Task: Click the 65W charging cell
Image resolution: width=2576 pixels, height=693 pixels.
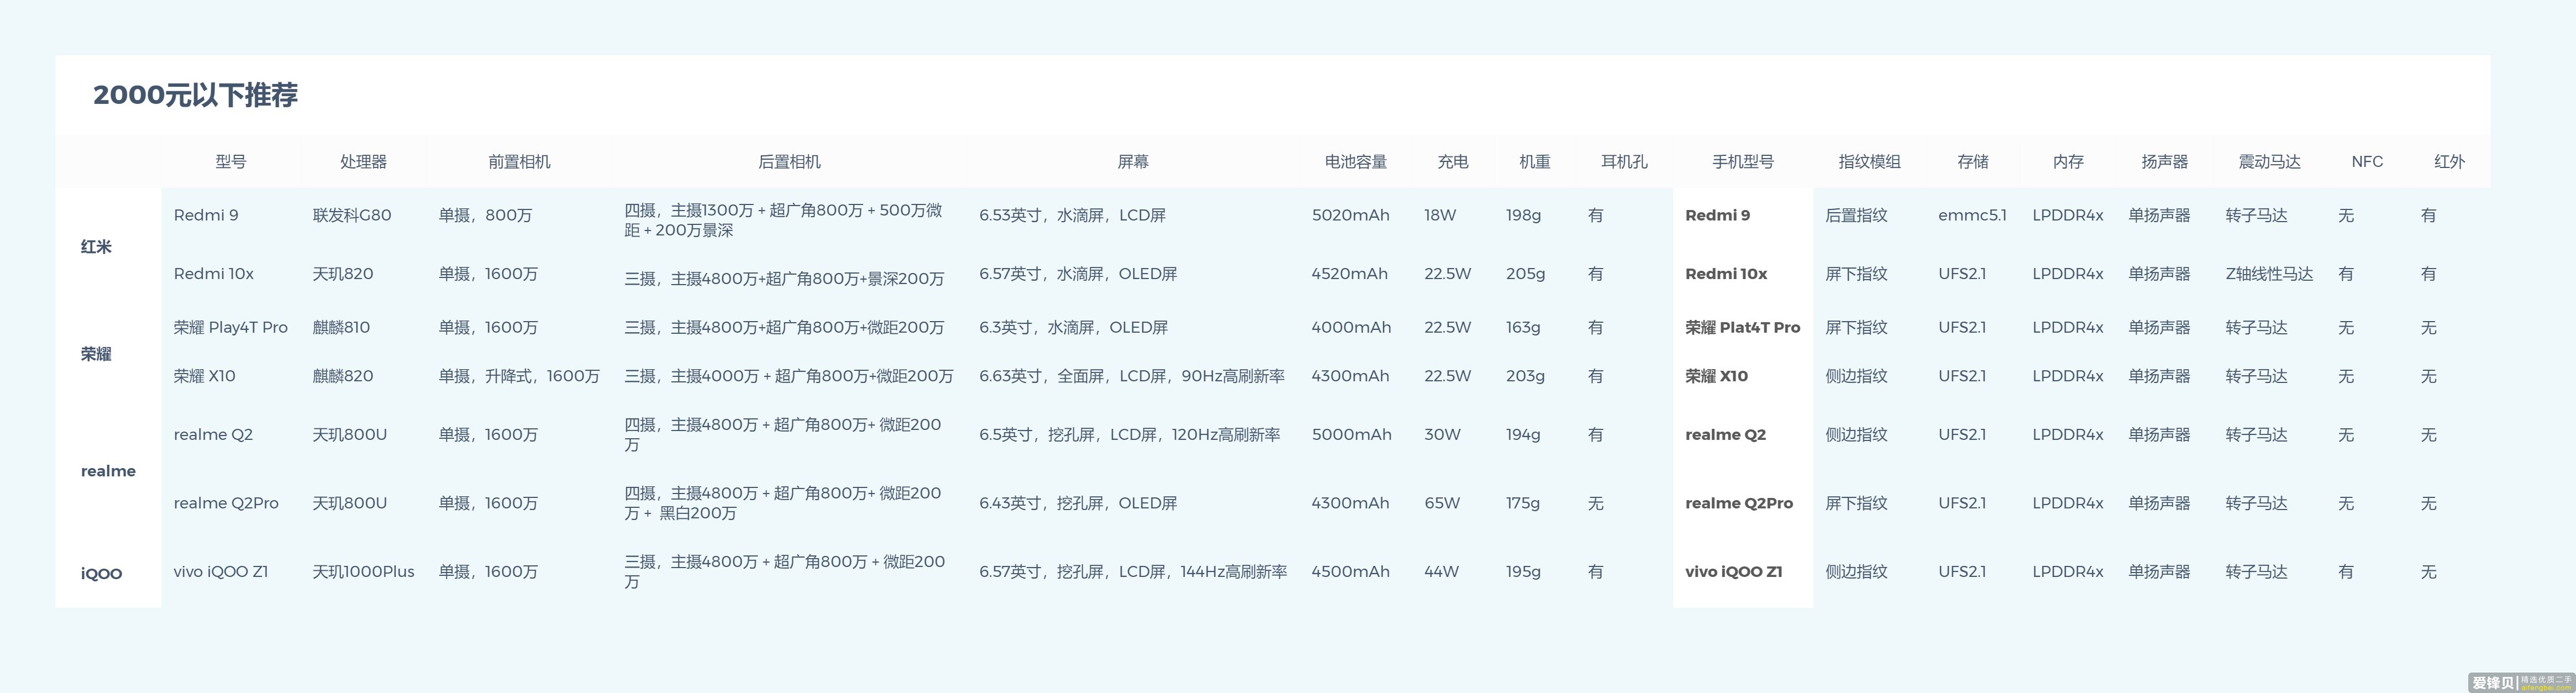Action: point(1442,504)
